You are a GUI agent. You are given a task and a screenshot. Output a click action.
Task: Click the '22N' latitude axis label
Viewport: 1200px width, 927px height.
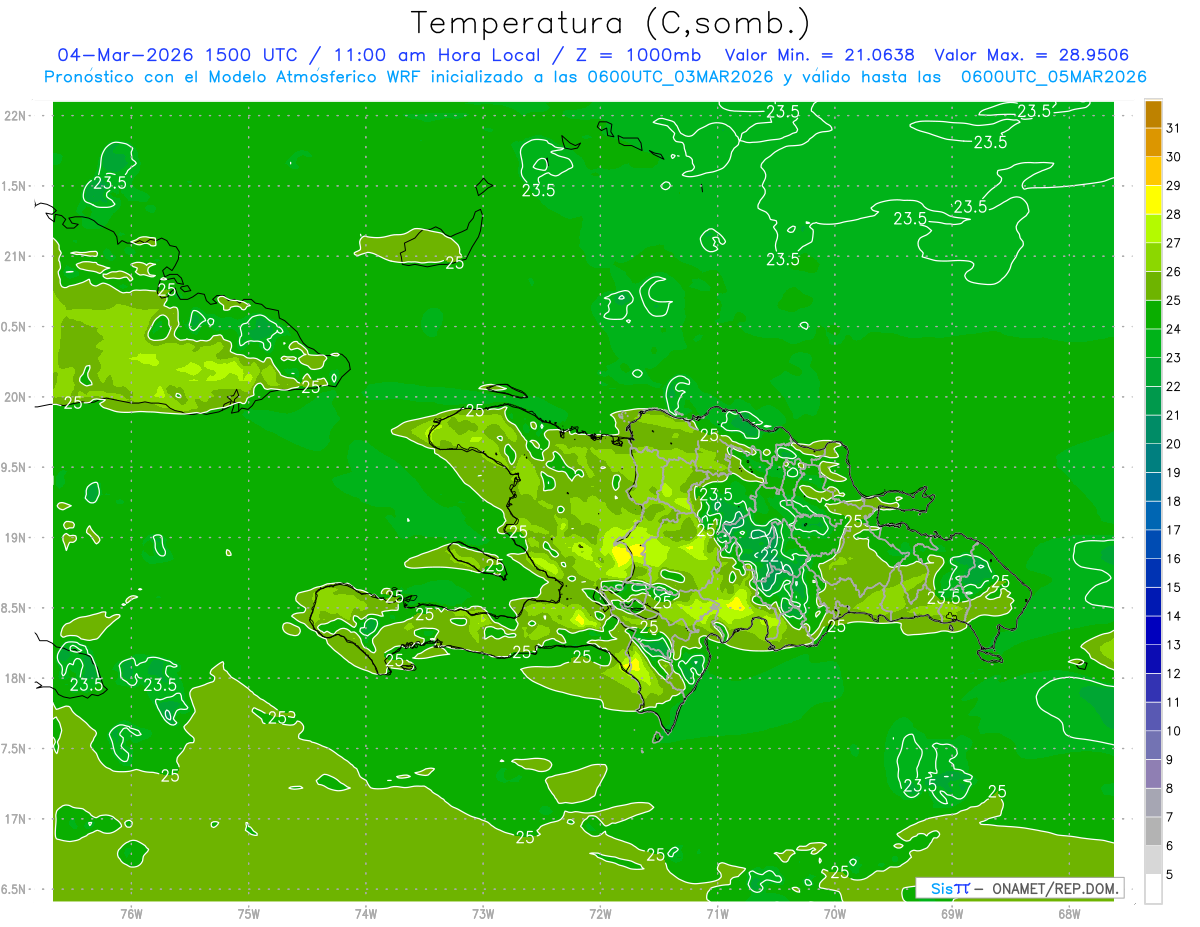pos(15,115)
